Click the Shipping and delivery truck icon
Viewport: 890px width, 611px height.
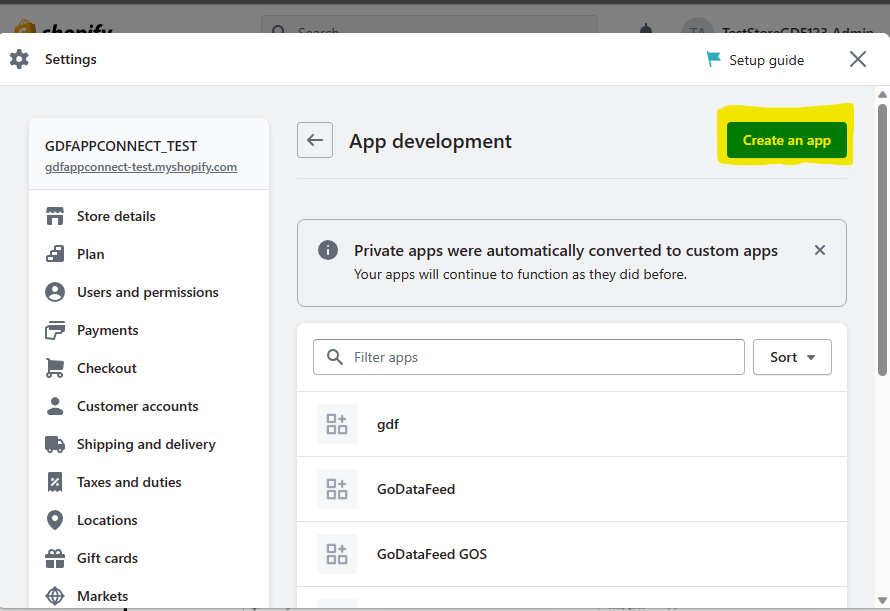55,444
